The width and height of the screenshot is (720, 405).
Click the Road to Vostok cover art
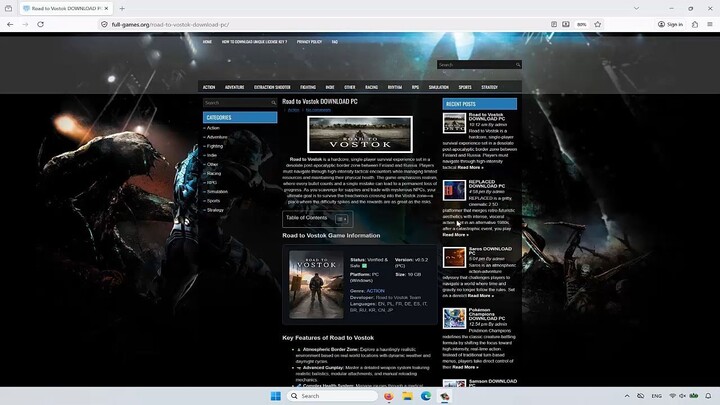(x=316, y=284)
